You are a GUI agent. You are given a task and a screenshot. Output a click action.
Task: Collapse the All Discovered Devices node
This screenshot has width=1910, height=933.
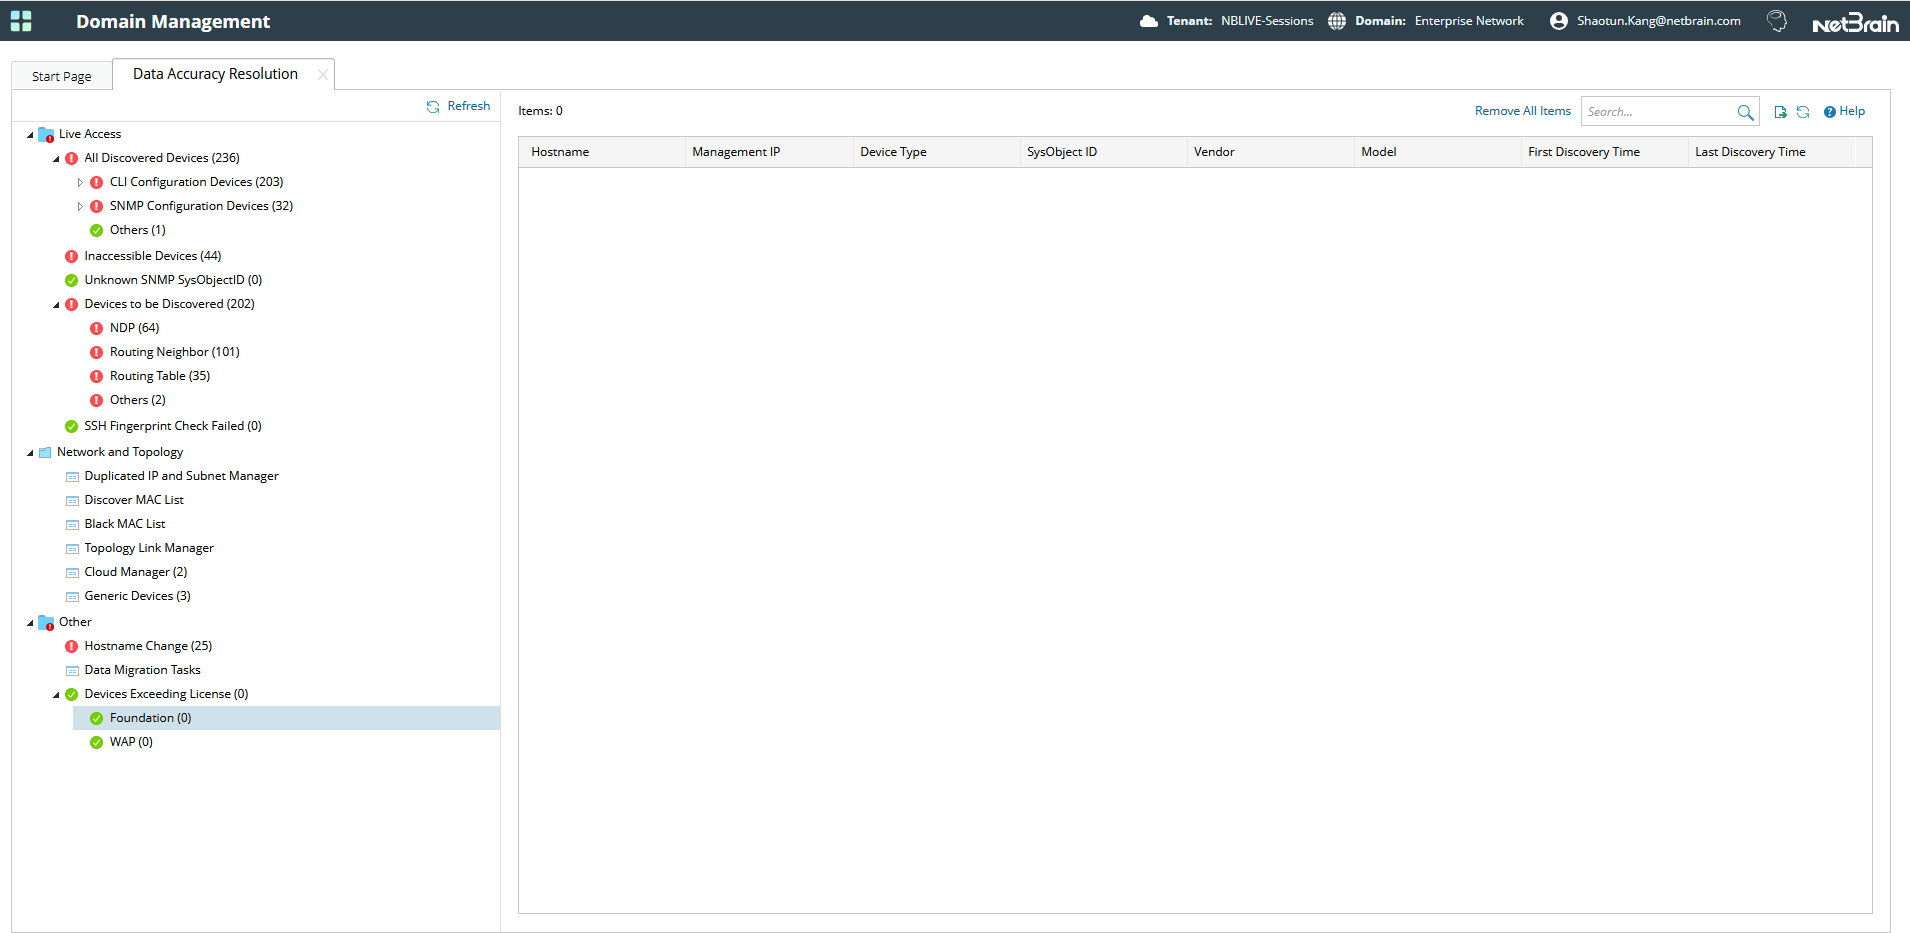coord(56,159)
